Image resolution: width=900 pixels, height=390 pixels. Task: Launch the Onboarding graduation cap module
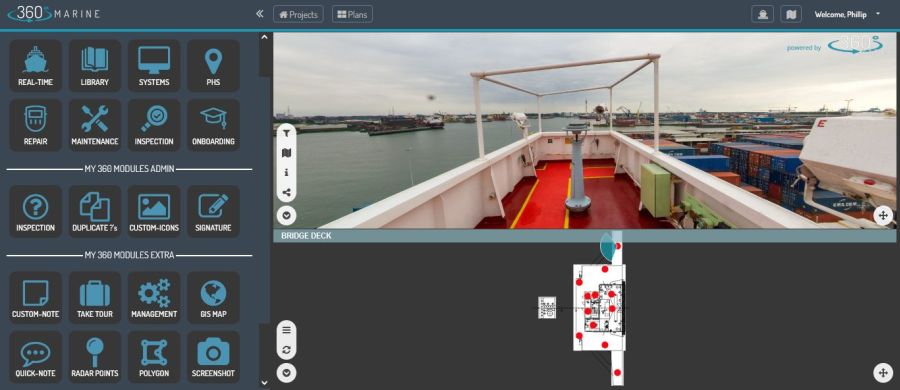213,125
